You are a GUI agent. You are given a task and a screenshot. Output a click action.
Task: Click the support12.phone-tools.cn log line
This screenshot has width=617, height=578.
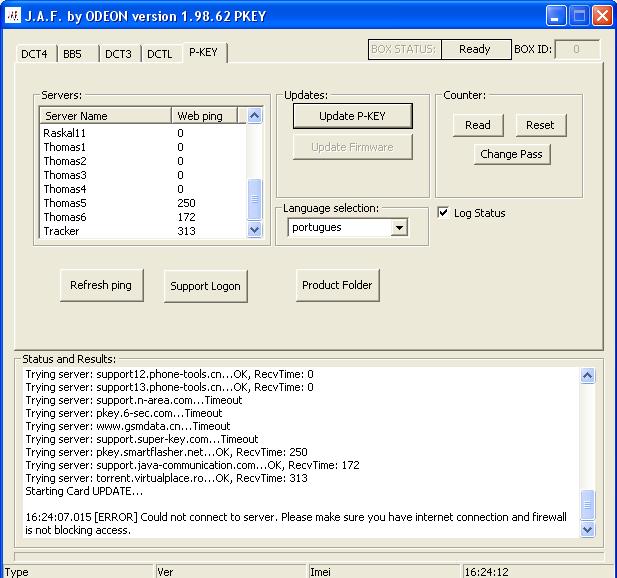click(170, 374)
